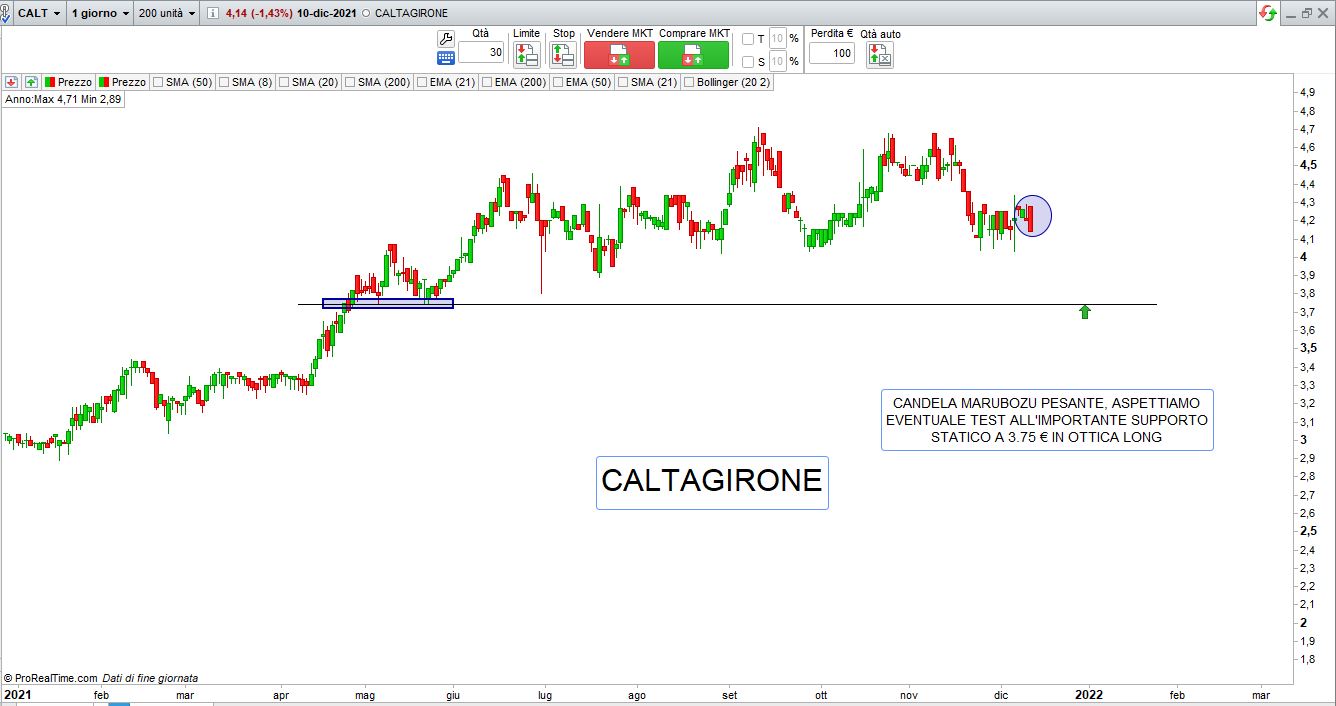This screenshot has height=706, width=1336.
Task: Open the blue keyboard shortcuts icon
Action: [x=446, y=58]
